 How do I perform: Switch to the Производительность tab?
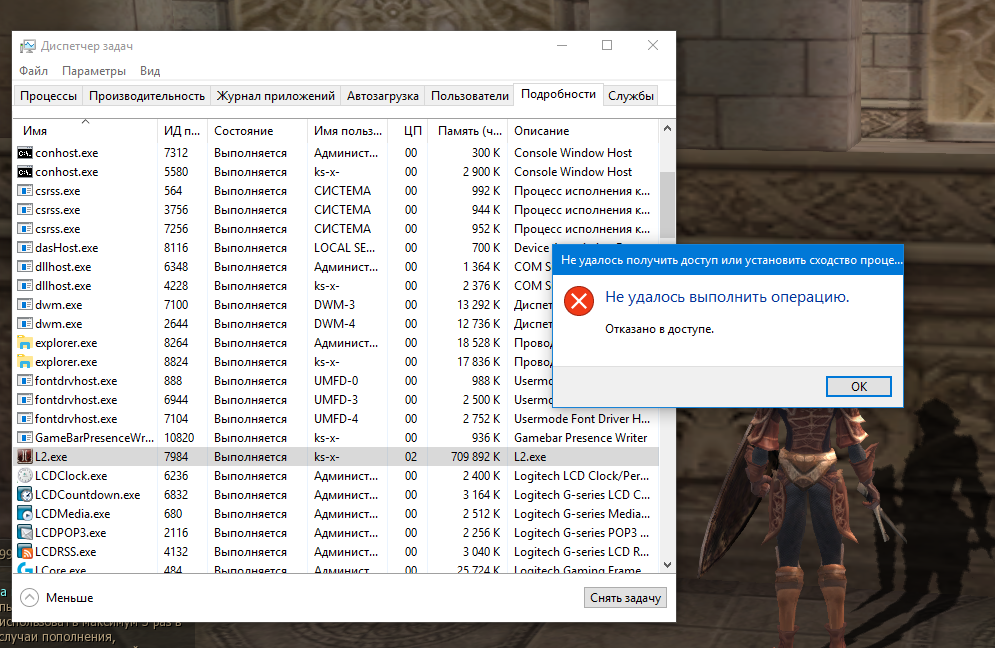pyautogui.click(x=147, y=96)
